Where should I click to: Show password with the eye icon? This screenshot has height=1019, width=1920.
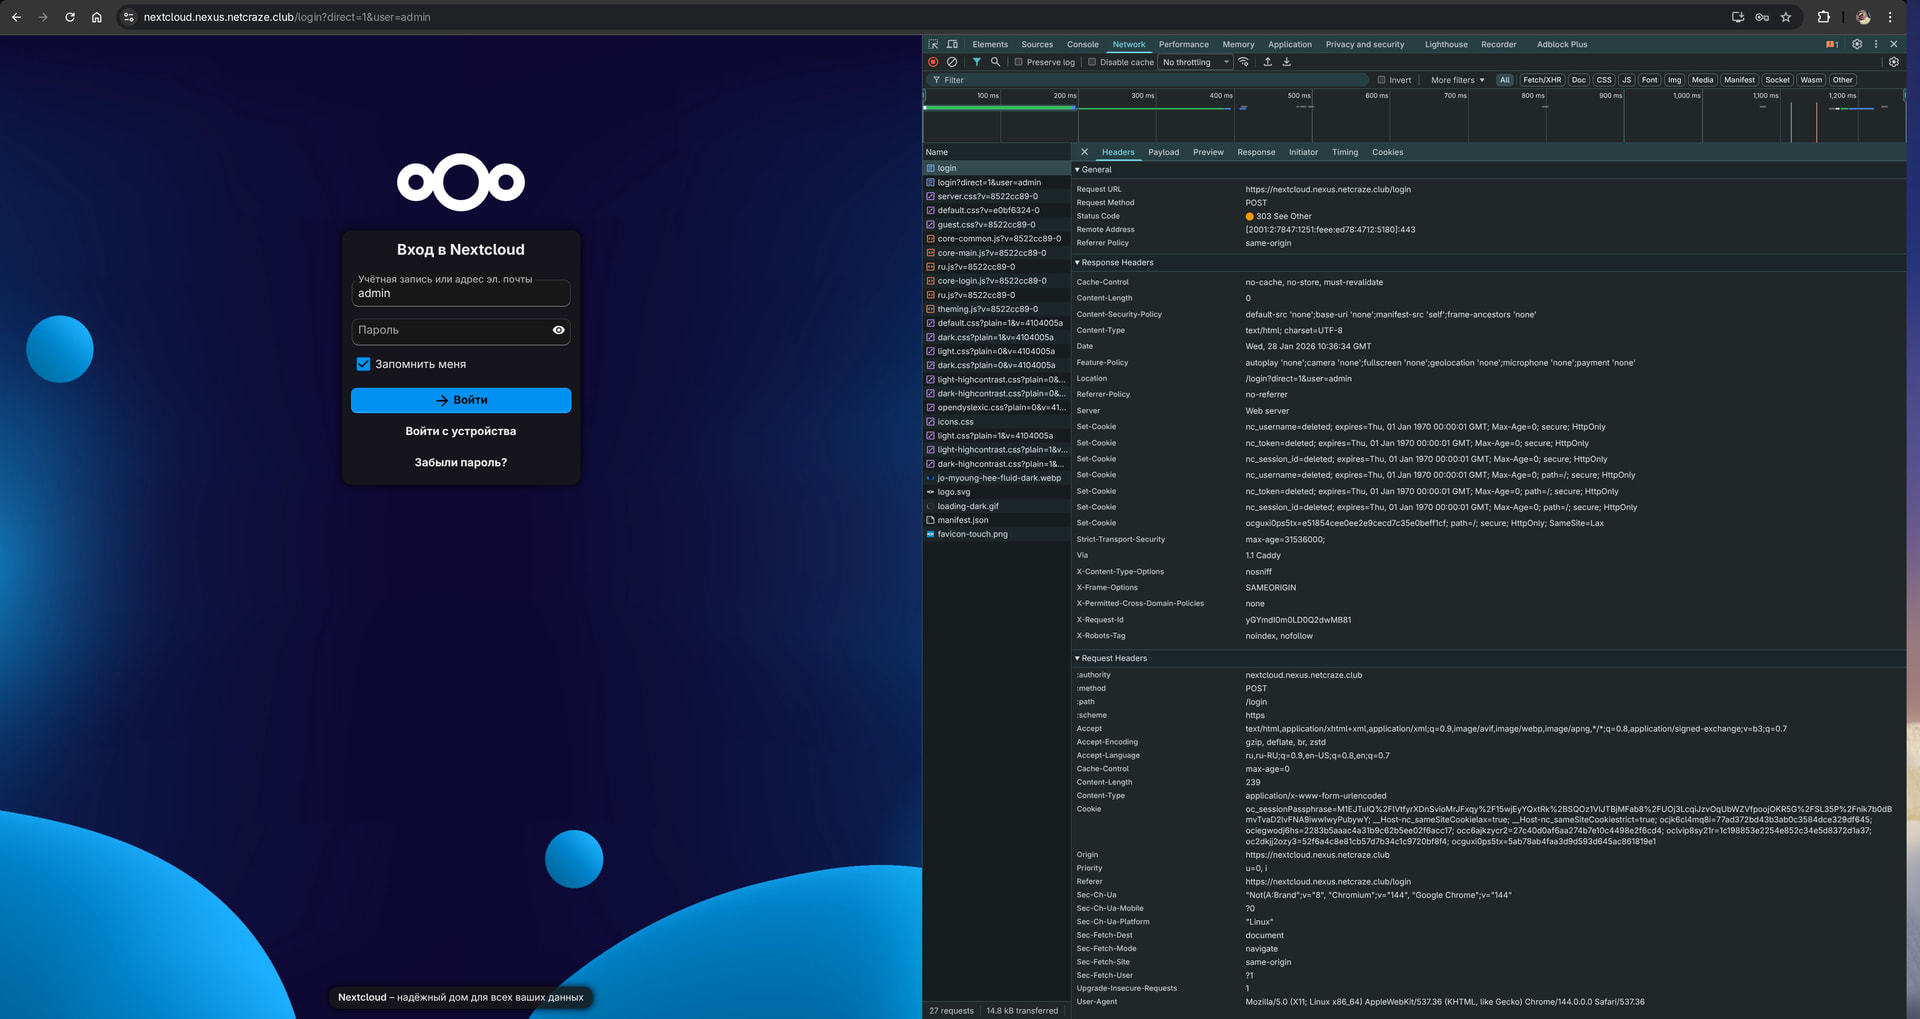click(559, 330)
